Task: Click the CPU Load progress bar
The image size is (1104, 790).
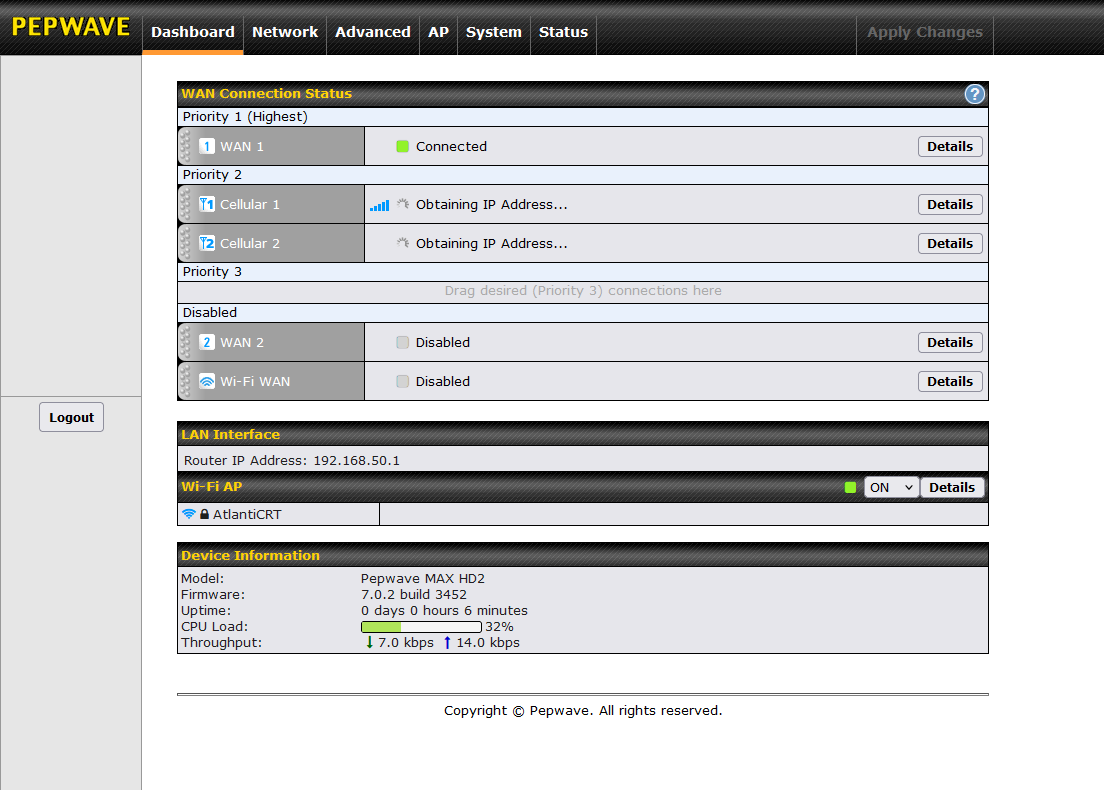Action: click(421, 627)
